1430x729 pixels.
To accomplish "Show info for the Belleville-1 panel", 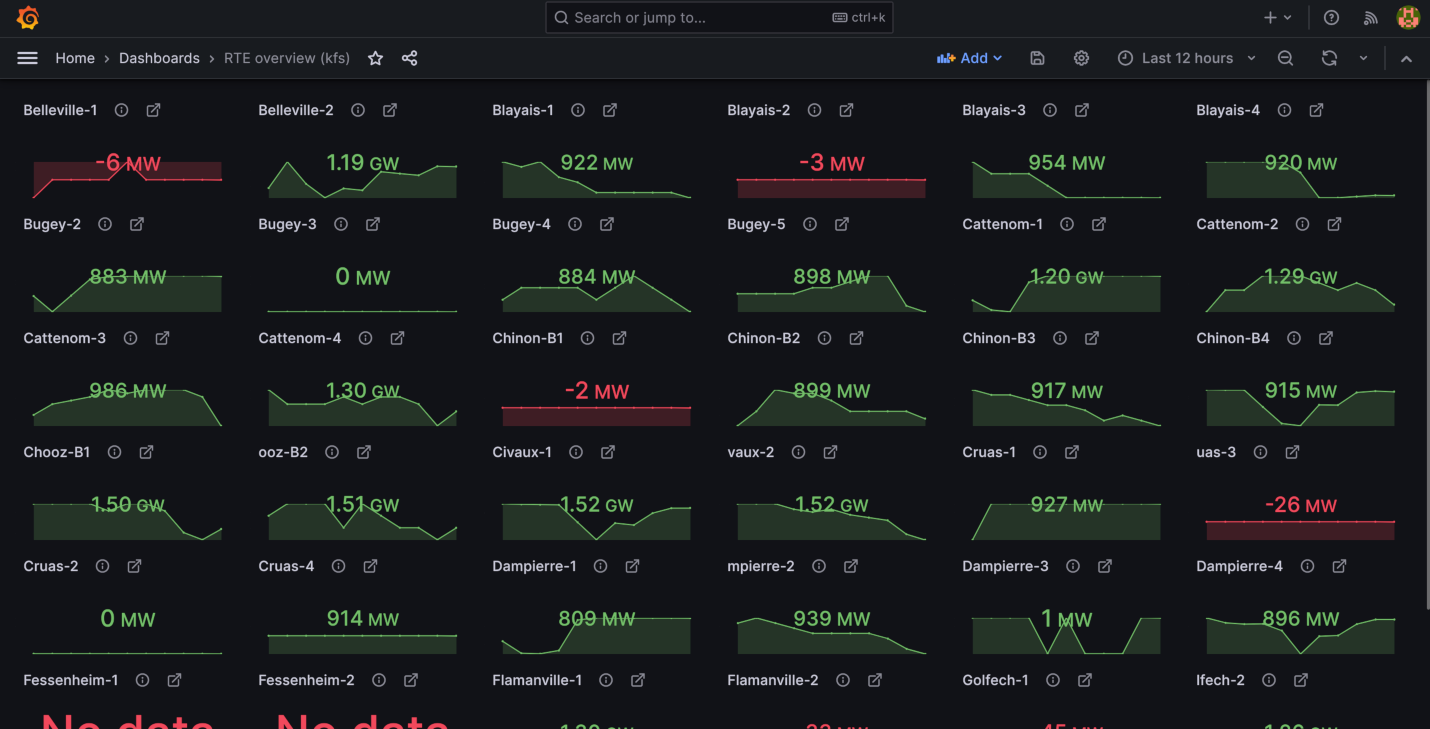I will pos(121,110).
